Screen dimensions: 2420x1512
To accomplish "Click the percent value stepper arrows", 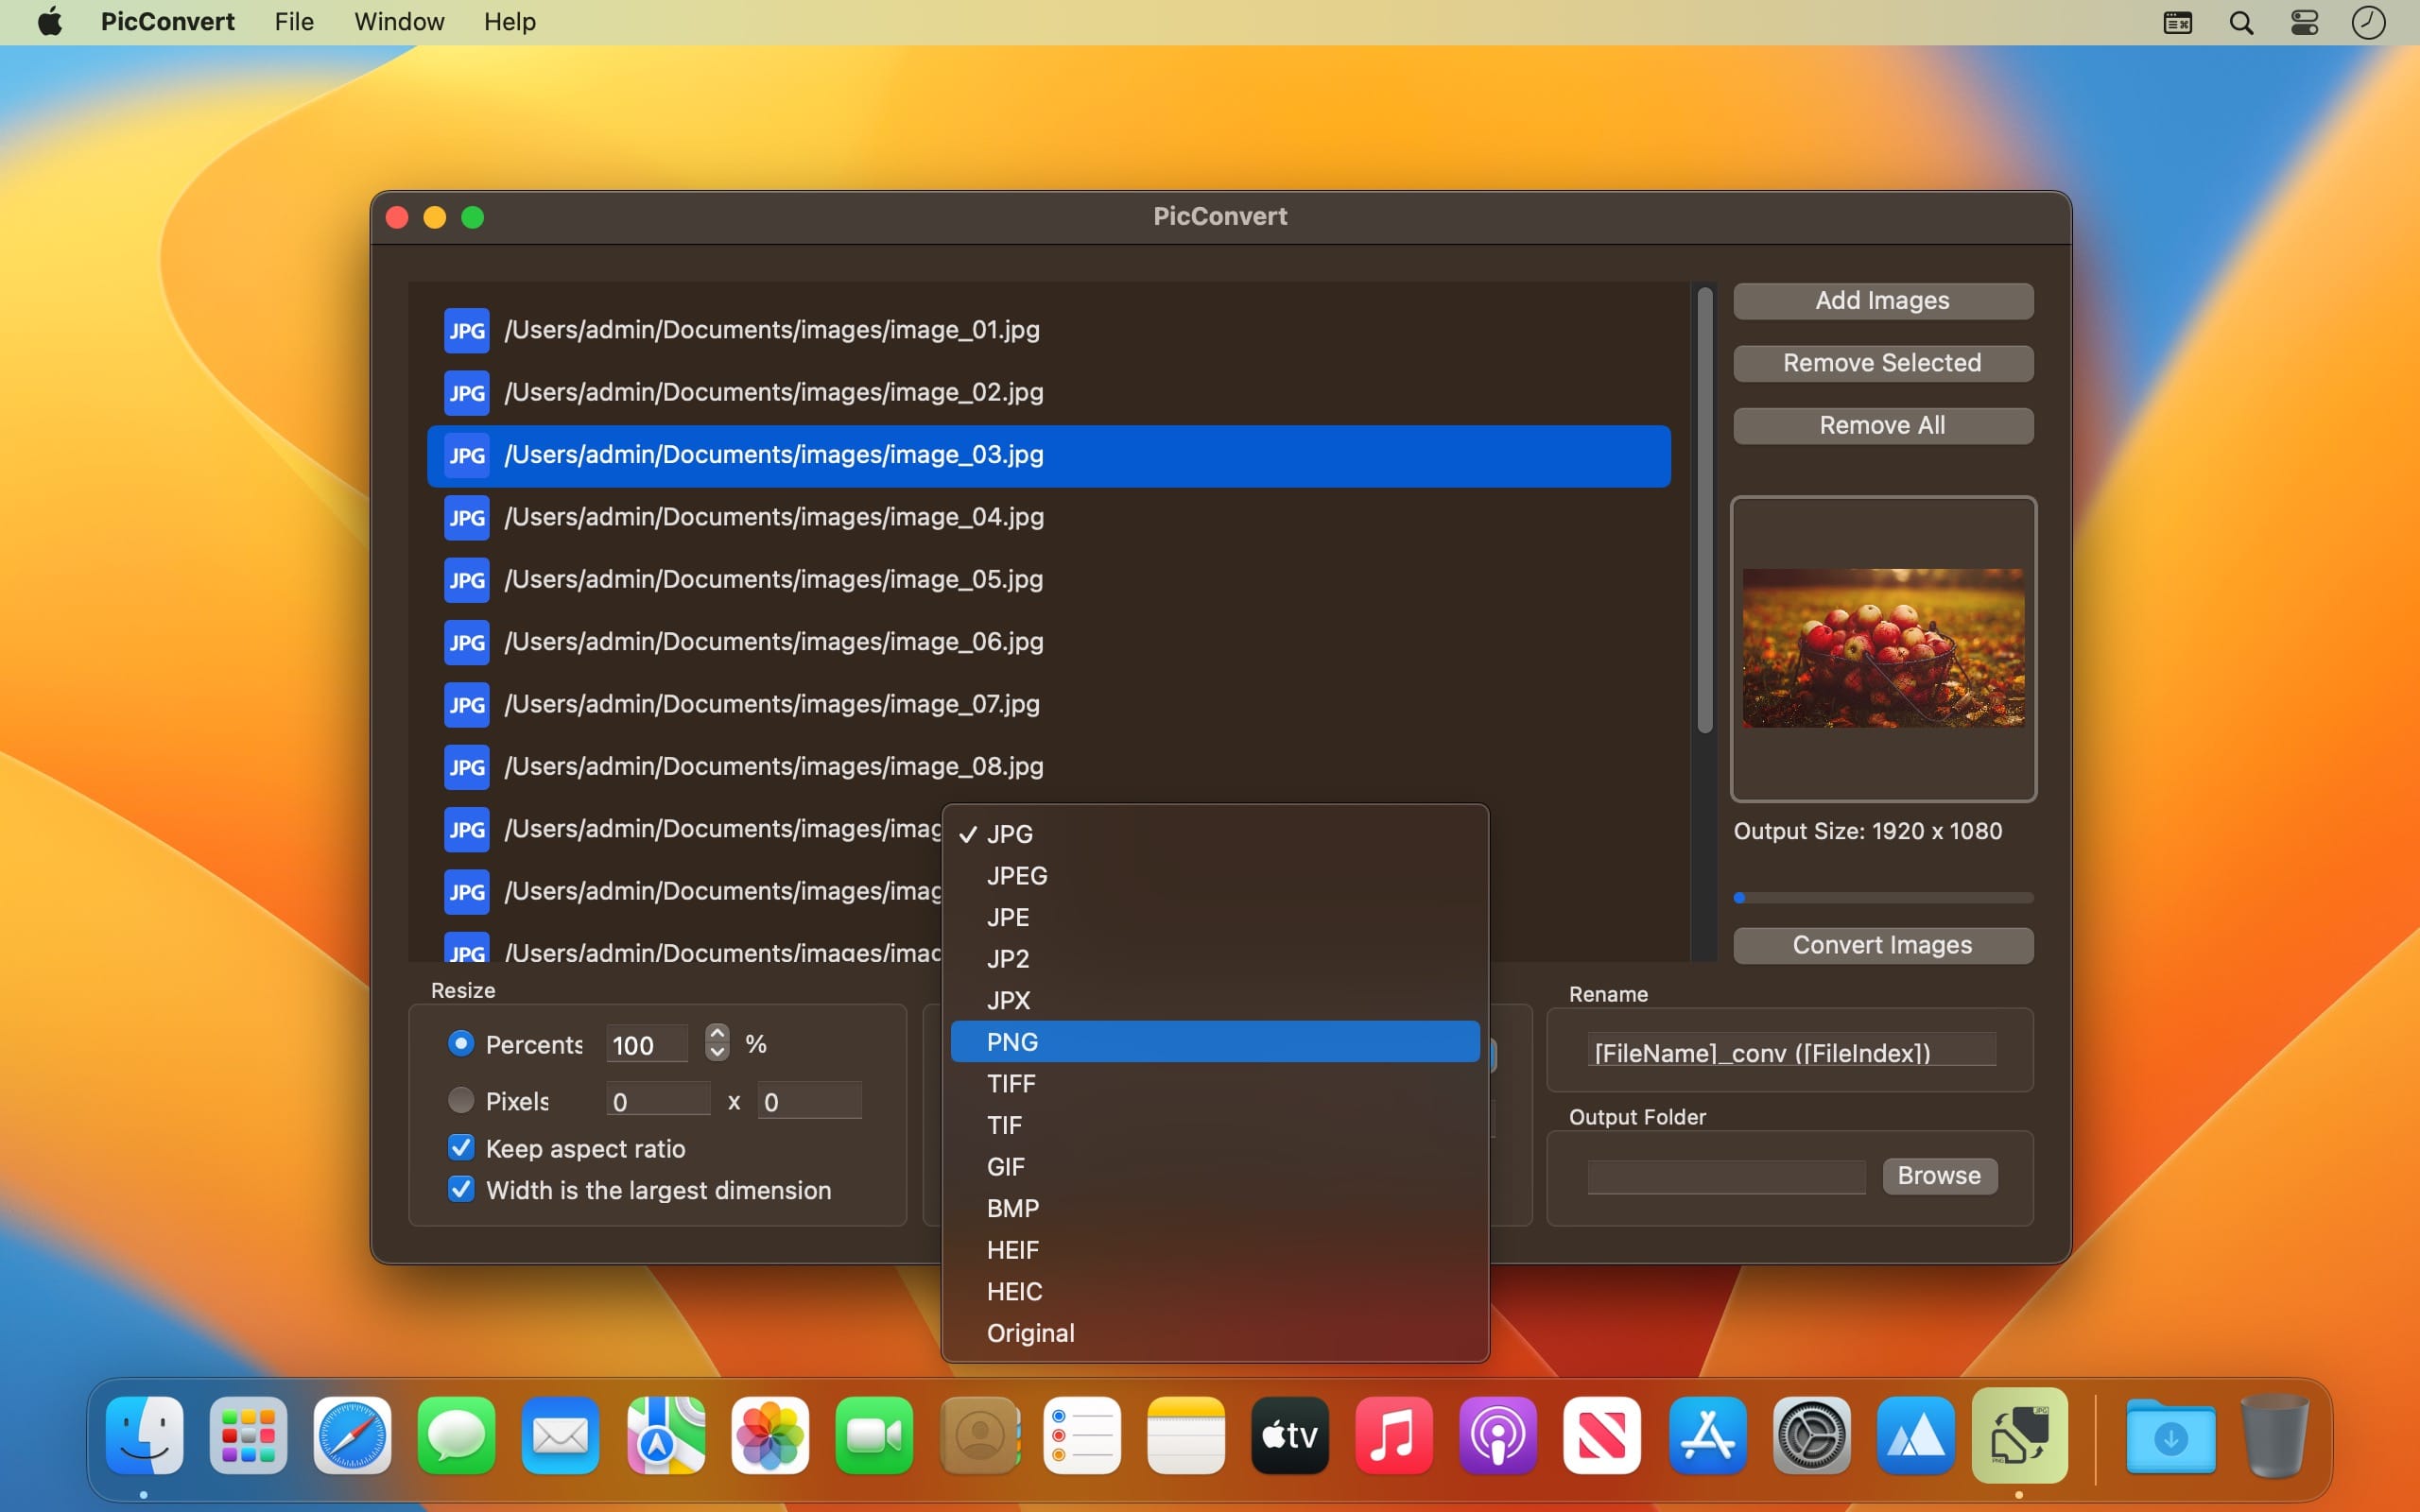I will coord(717,1042).
